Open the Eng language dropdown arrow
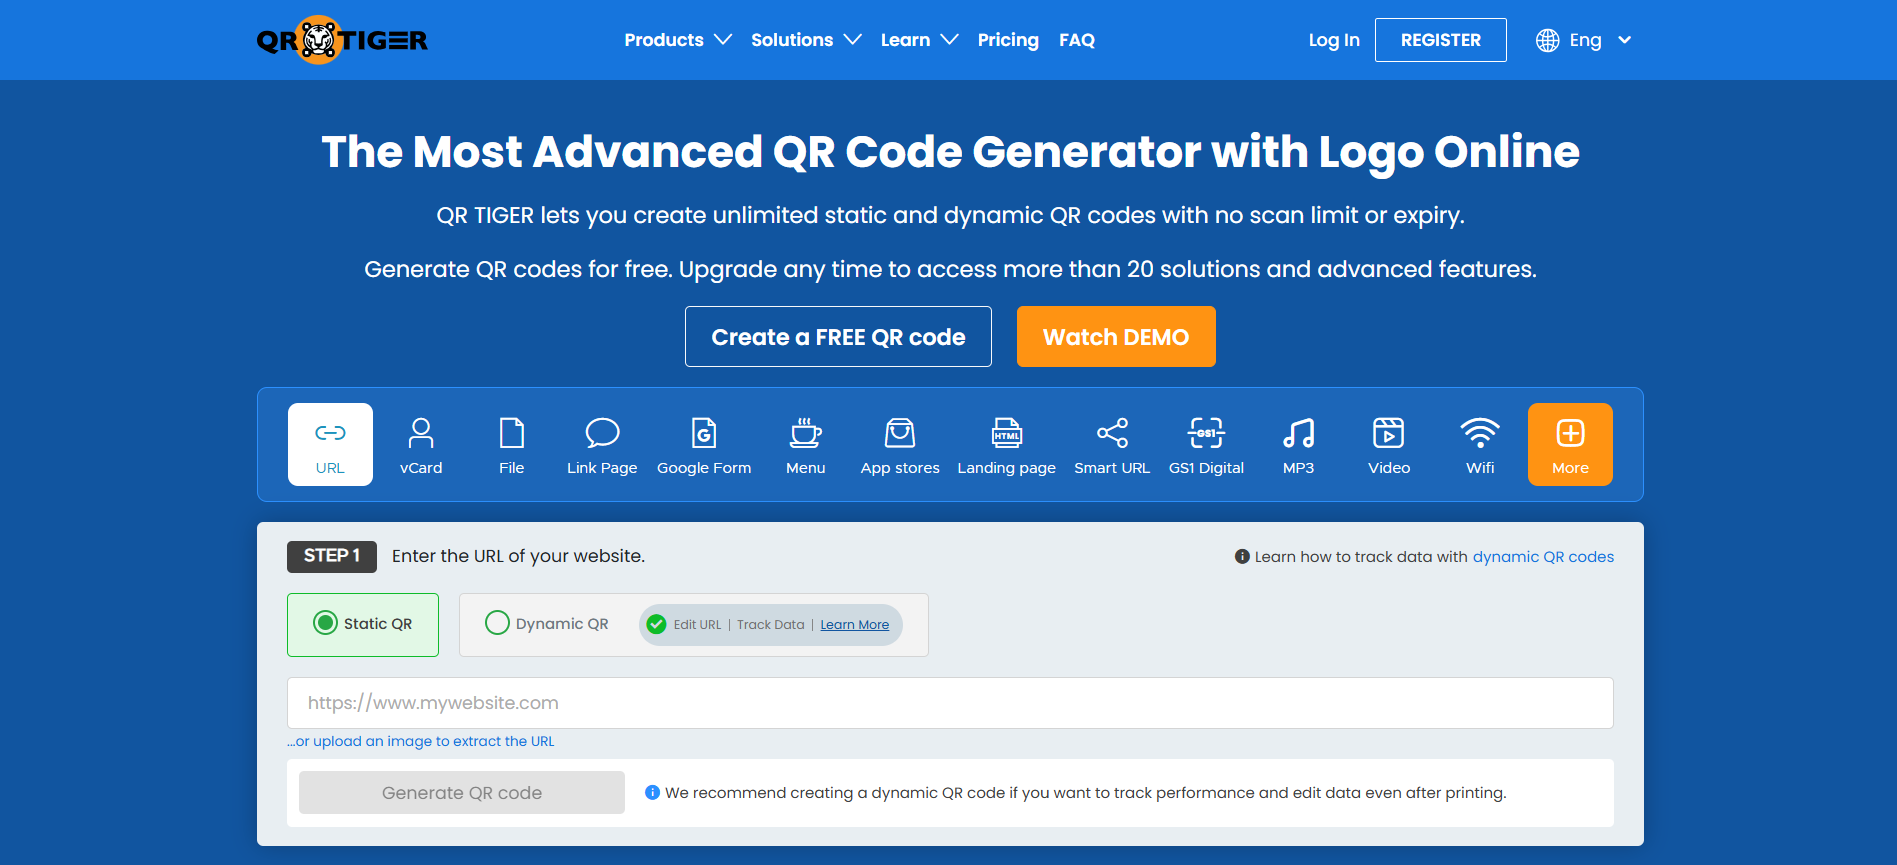This screenshot has width=1897, height=865. point(1625,40)
